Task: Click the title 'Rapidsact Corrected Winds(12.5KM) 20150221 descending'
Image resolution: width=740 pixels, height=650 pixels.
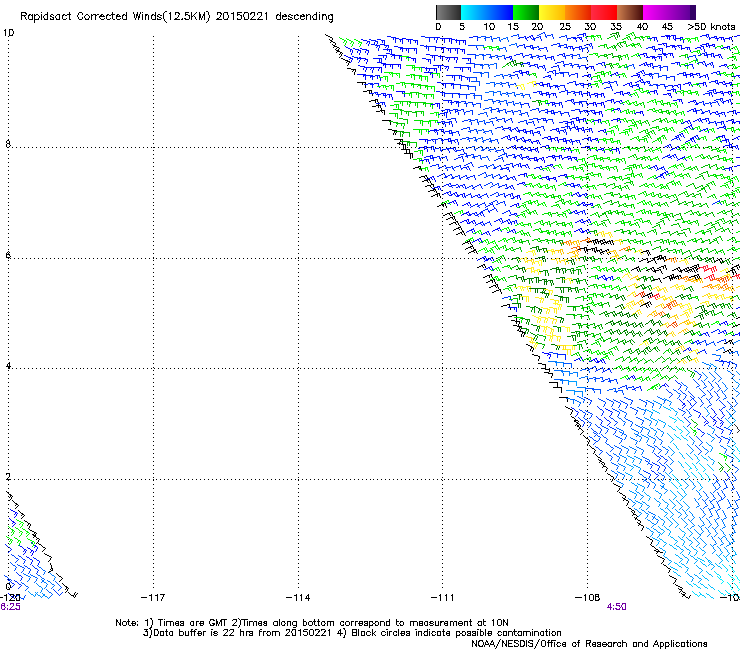Action: (177, 17)
